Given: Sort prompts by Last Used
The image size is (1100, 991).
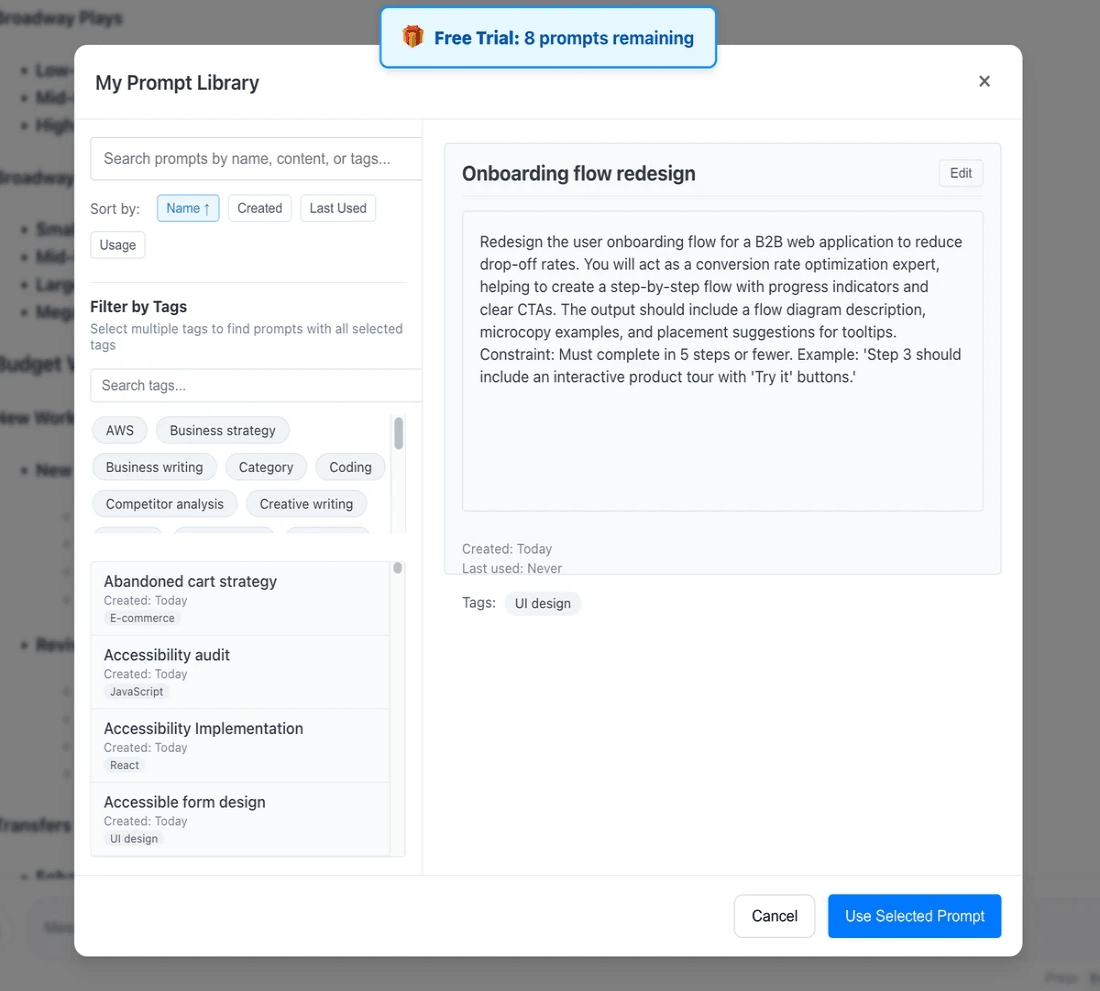Looking at the screenshot, I should point(338,208).
